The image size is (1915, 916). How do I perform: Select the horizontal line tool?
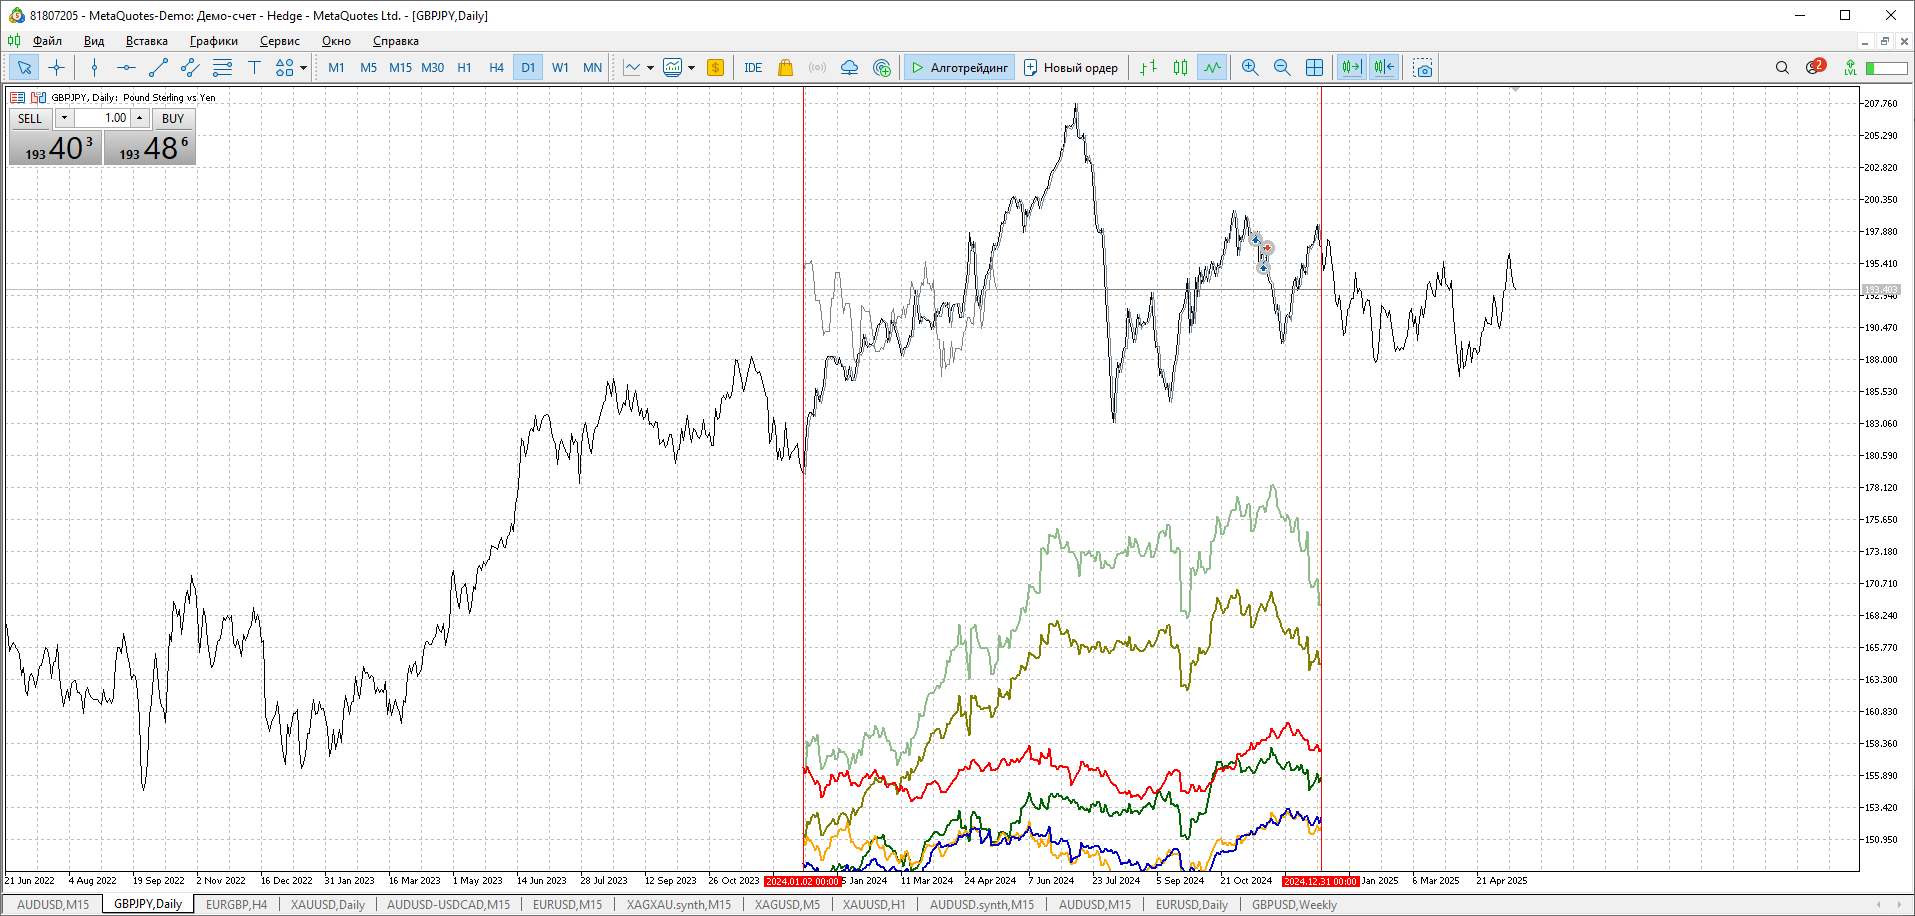[x=126, y=68]
